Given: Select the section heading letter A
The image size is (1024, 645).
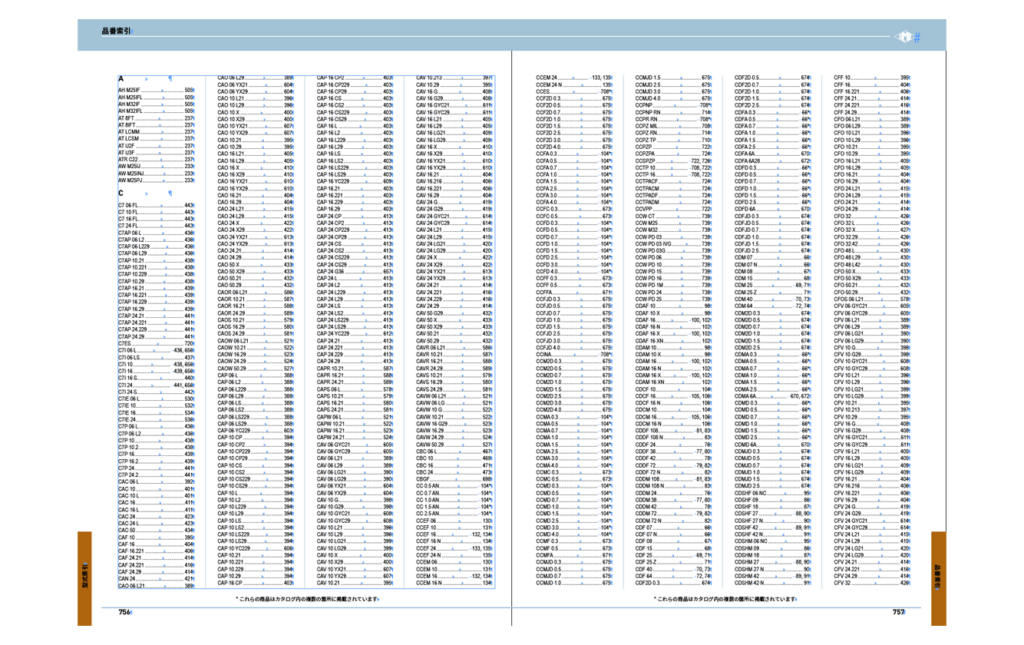Looking at the screenshot, I should point(121,78).
